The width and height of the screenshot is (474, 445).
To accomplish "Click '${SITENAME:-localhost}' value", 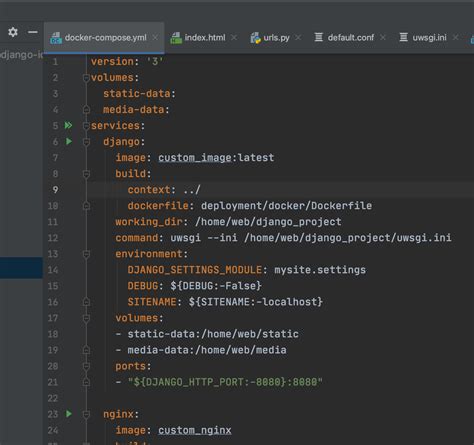I will [x=256, y=302].
